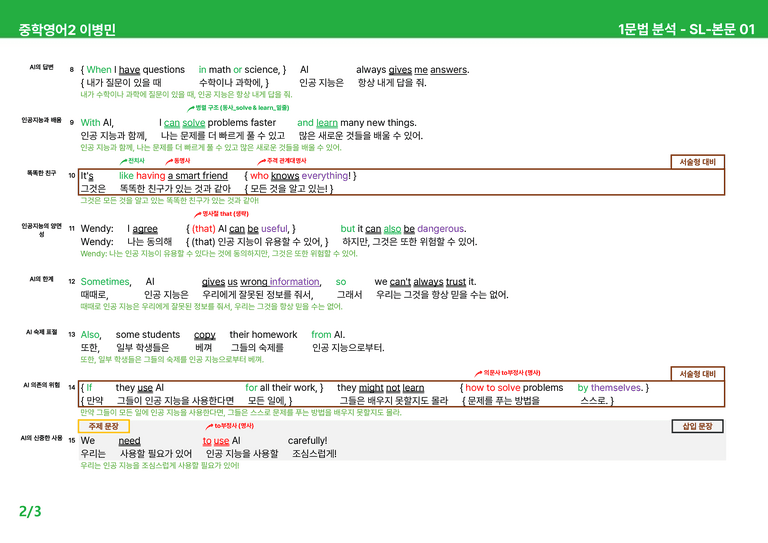Image resolution: width=768 pixels, height=543 pixels.
Task: Click the red annotation '동명사'
Action: (x=178, y=161)
